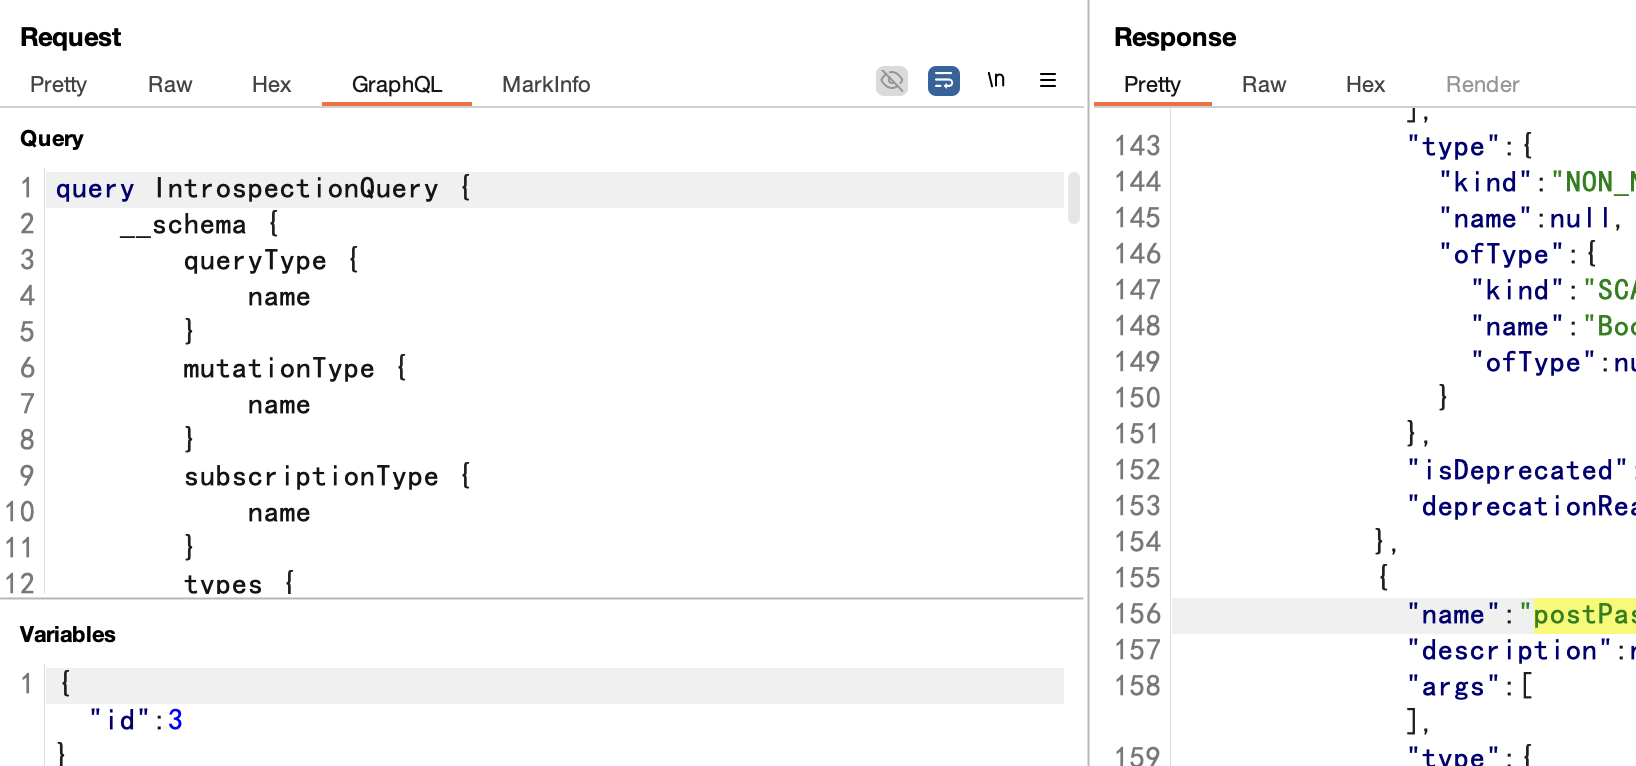Select the Response Pretty tab
This screenshot has width=1636, height=766.
[x=1152, y=85]
